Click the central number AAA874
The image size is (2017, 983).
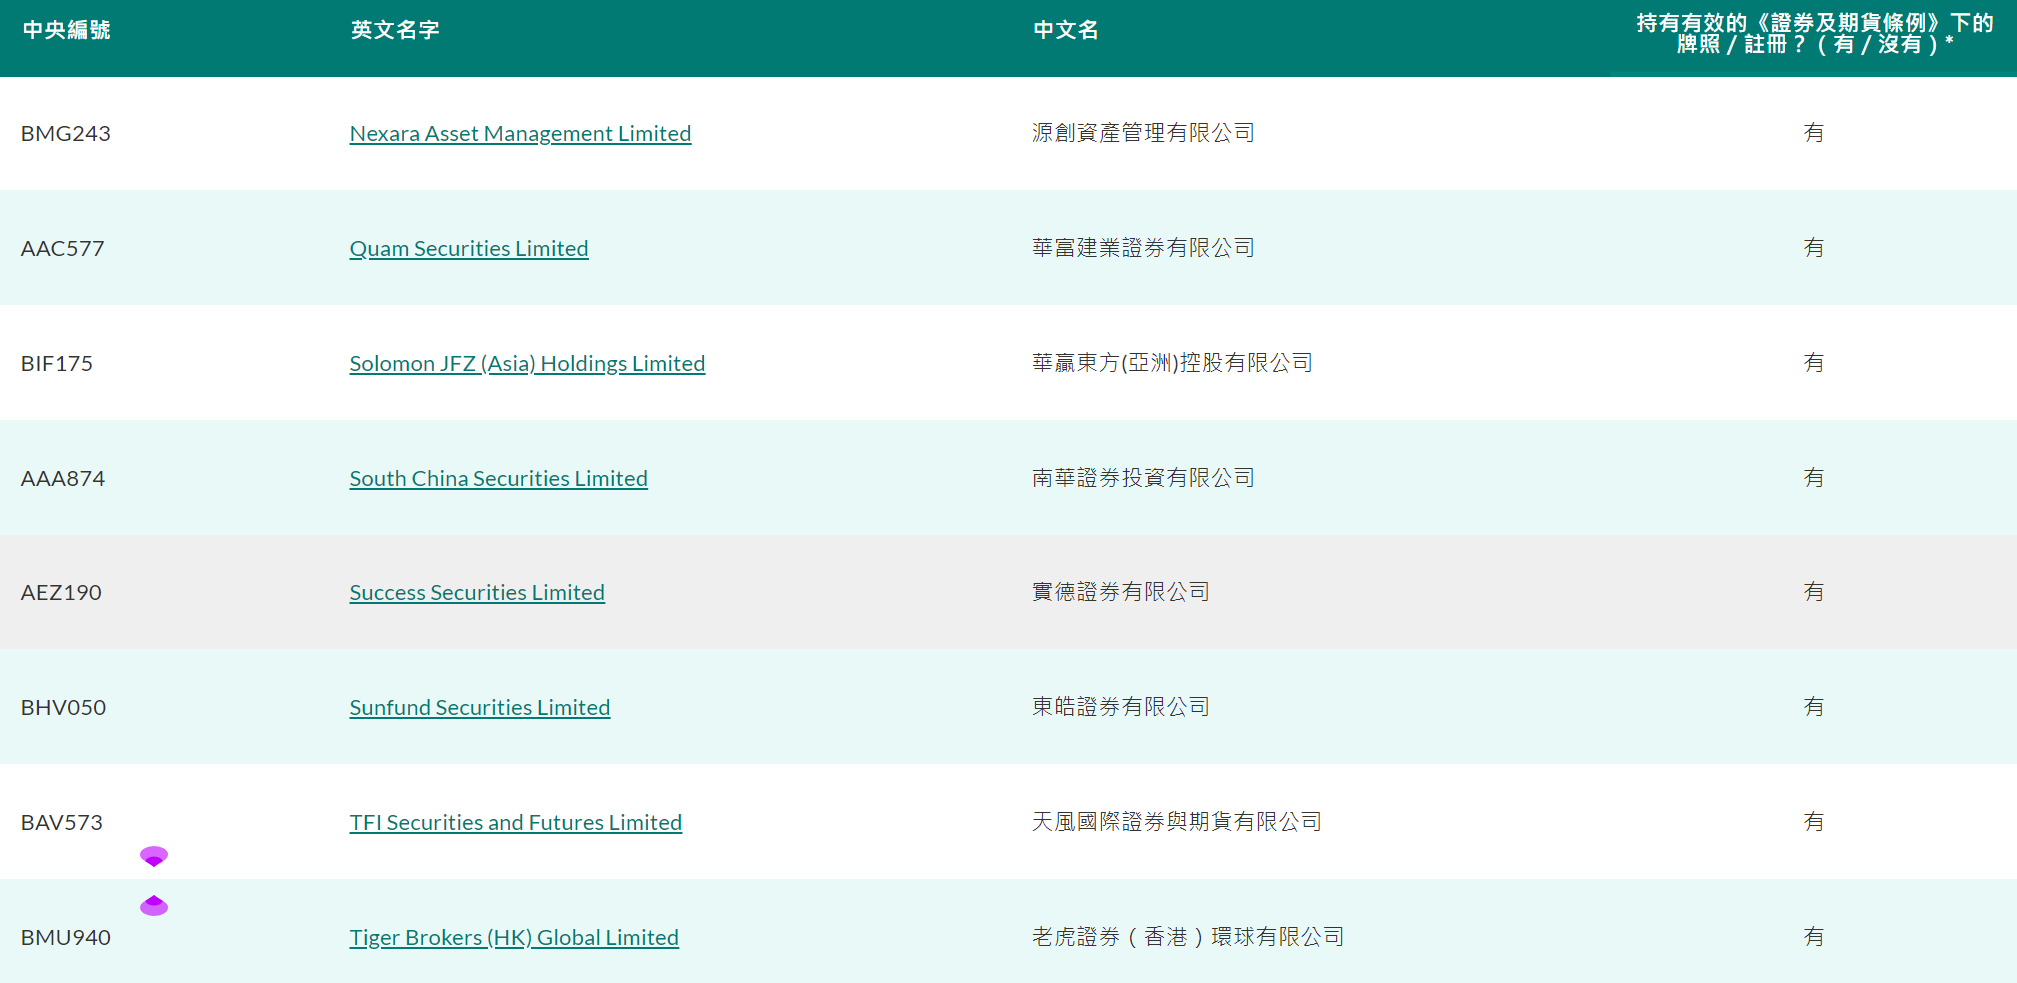63,478
